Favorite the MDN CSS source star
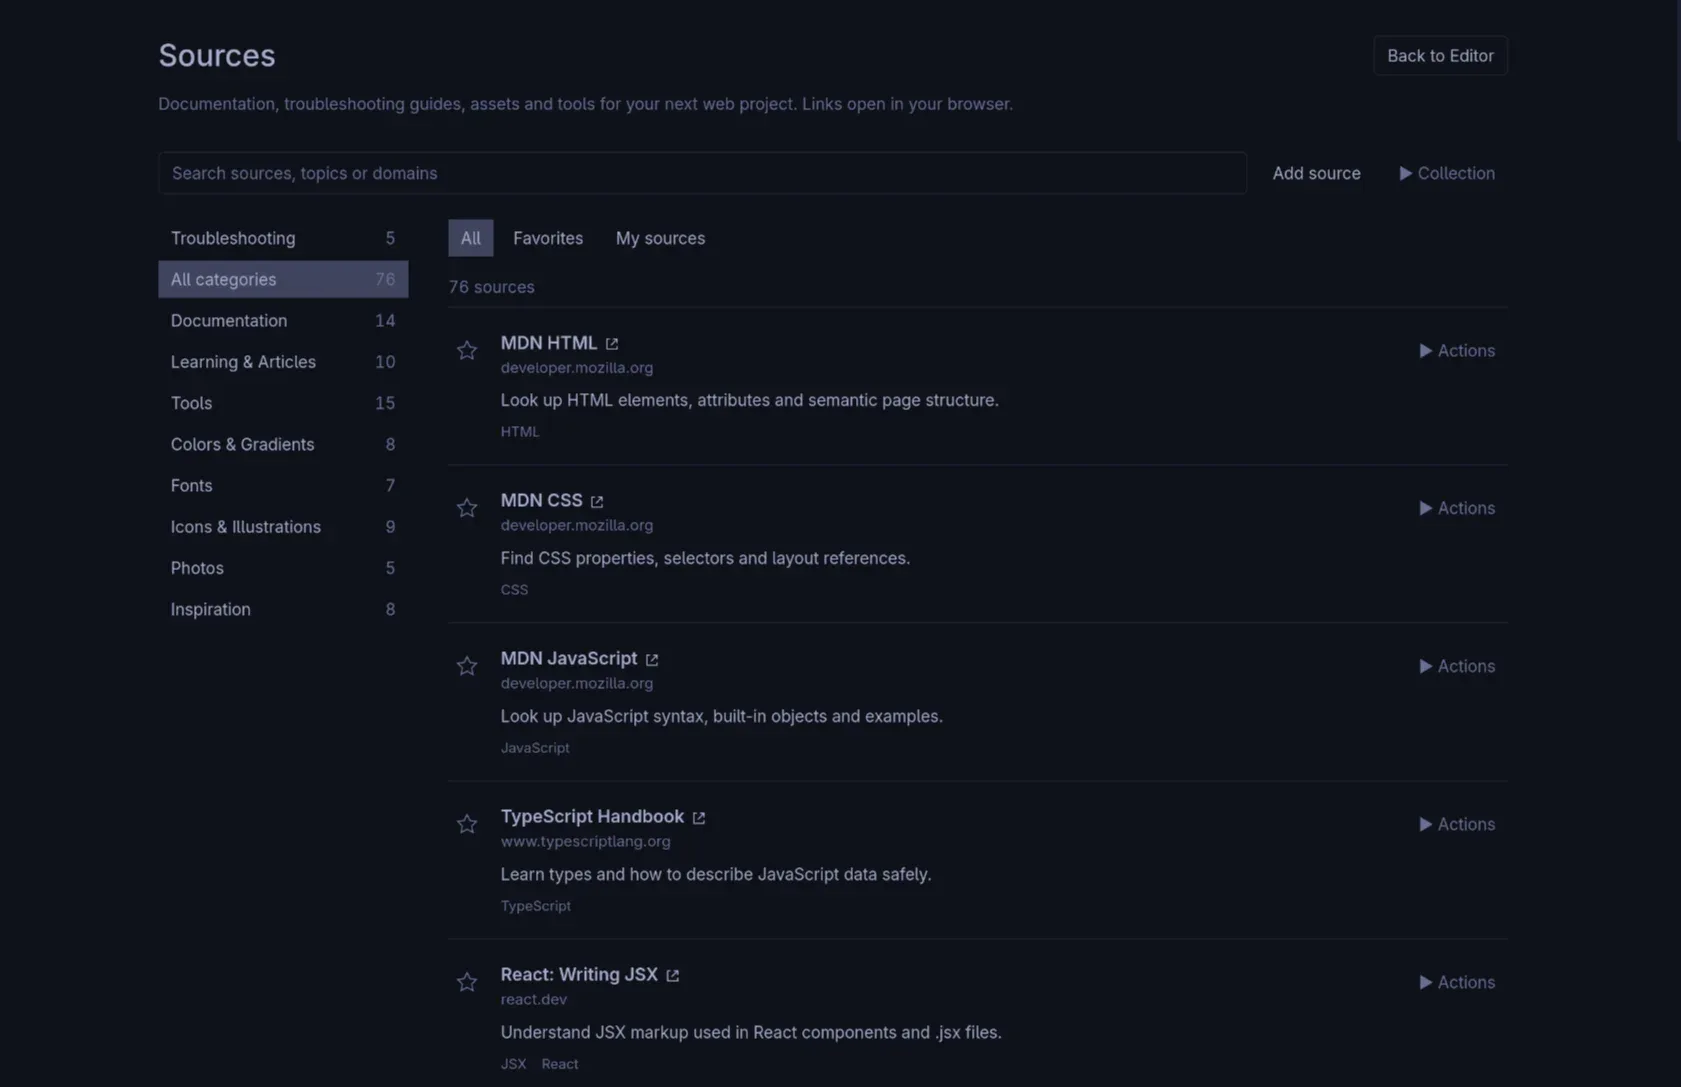Screen dimensions: 1681x1087 467,508
